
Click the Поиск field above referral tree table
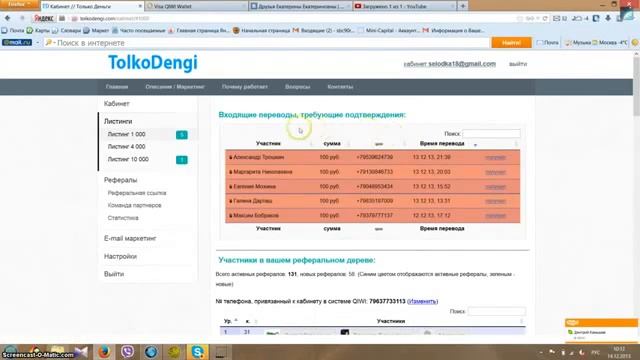(497, 311)
